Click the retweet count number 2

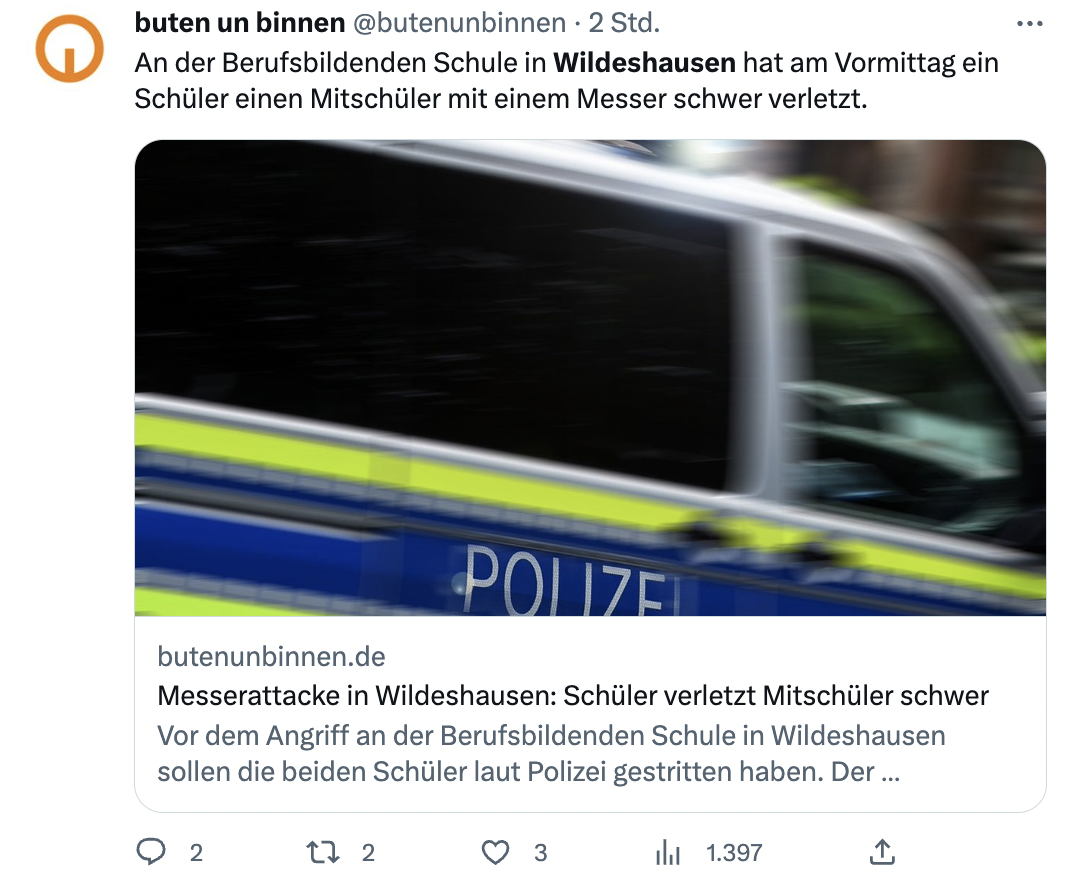[368, 853]
